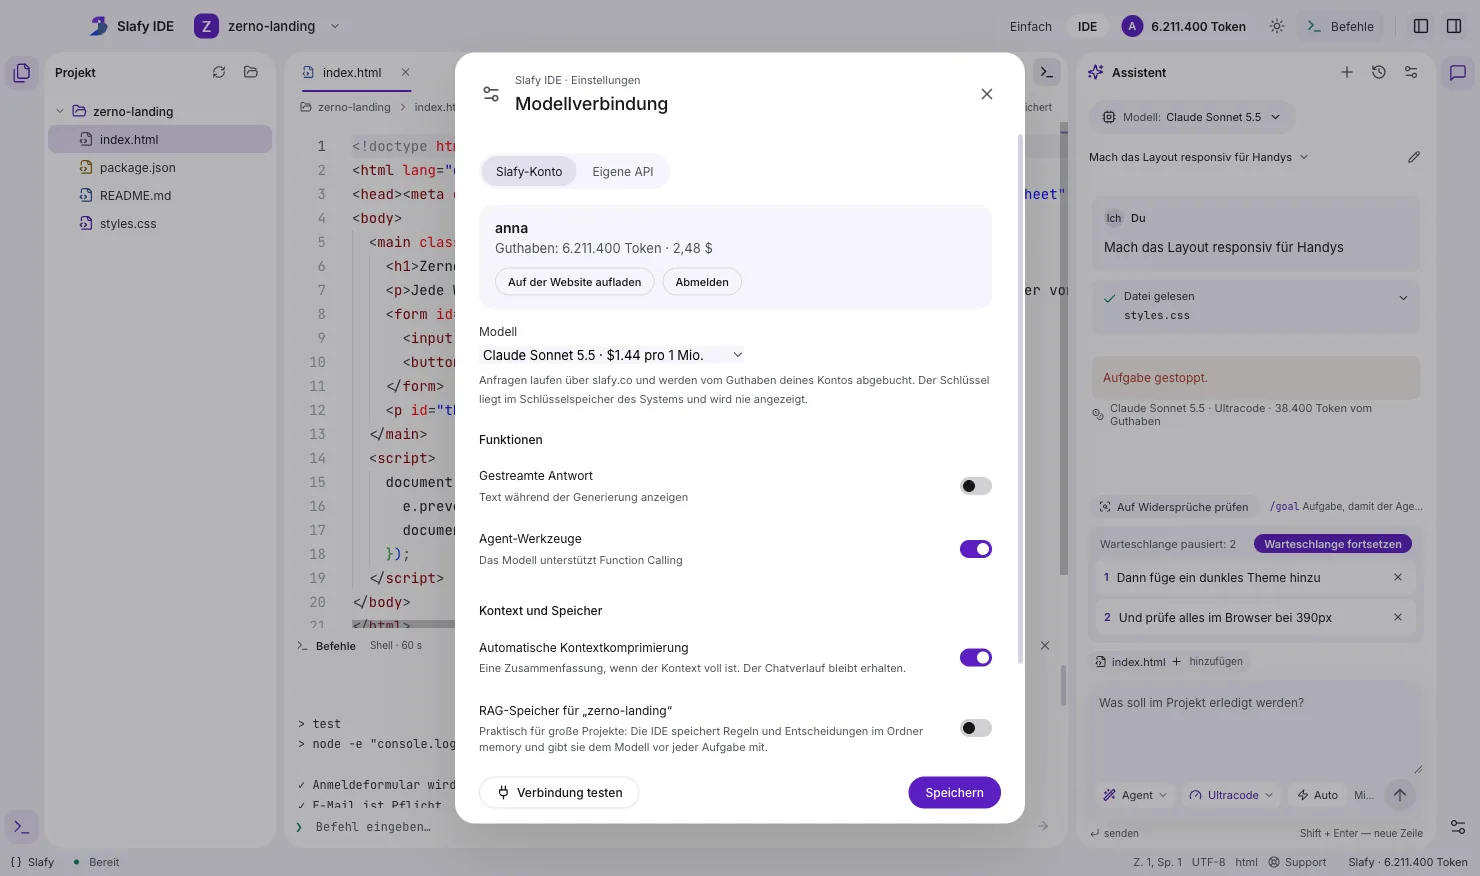Image resolution: width=1480 pixels, height=876 pixels.
Task: Open the Agent mode dropdown
Action: tap(1136, 795)
